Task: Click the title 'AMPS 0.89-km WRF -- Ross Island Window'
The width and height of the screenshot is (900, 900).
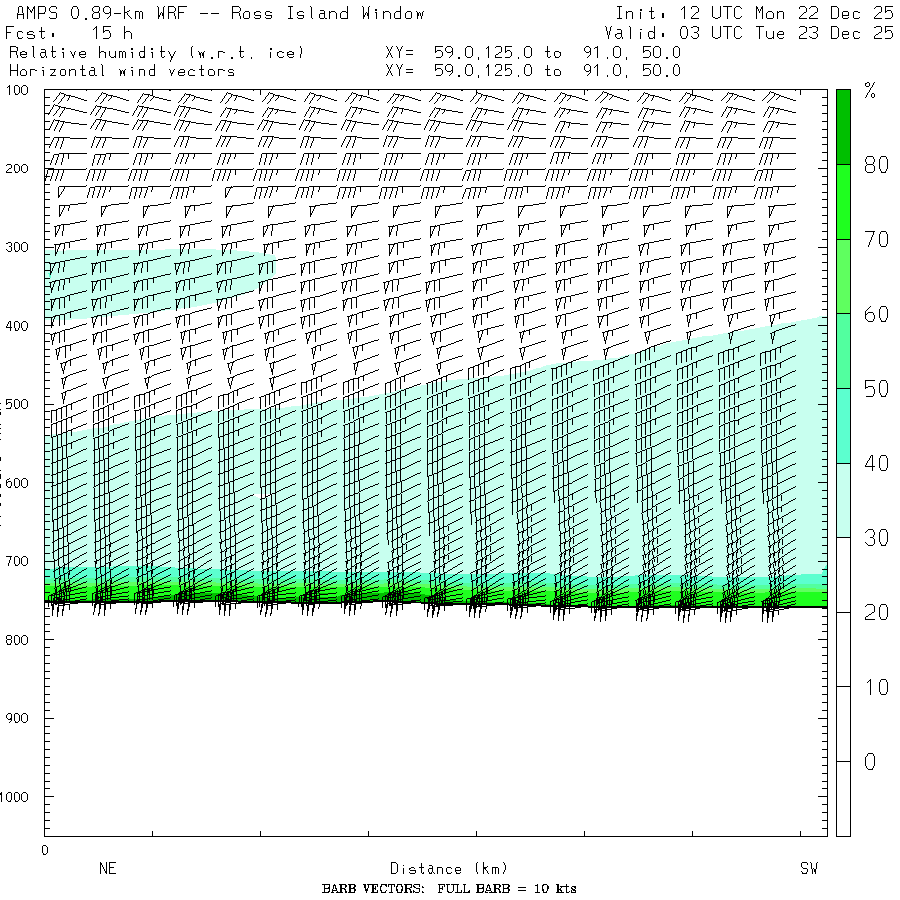Action: pos(220,13)
